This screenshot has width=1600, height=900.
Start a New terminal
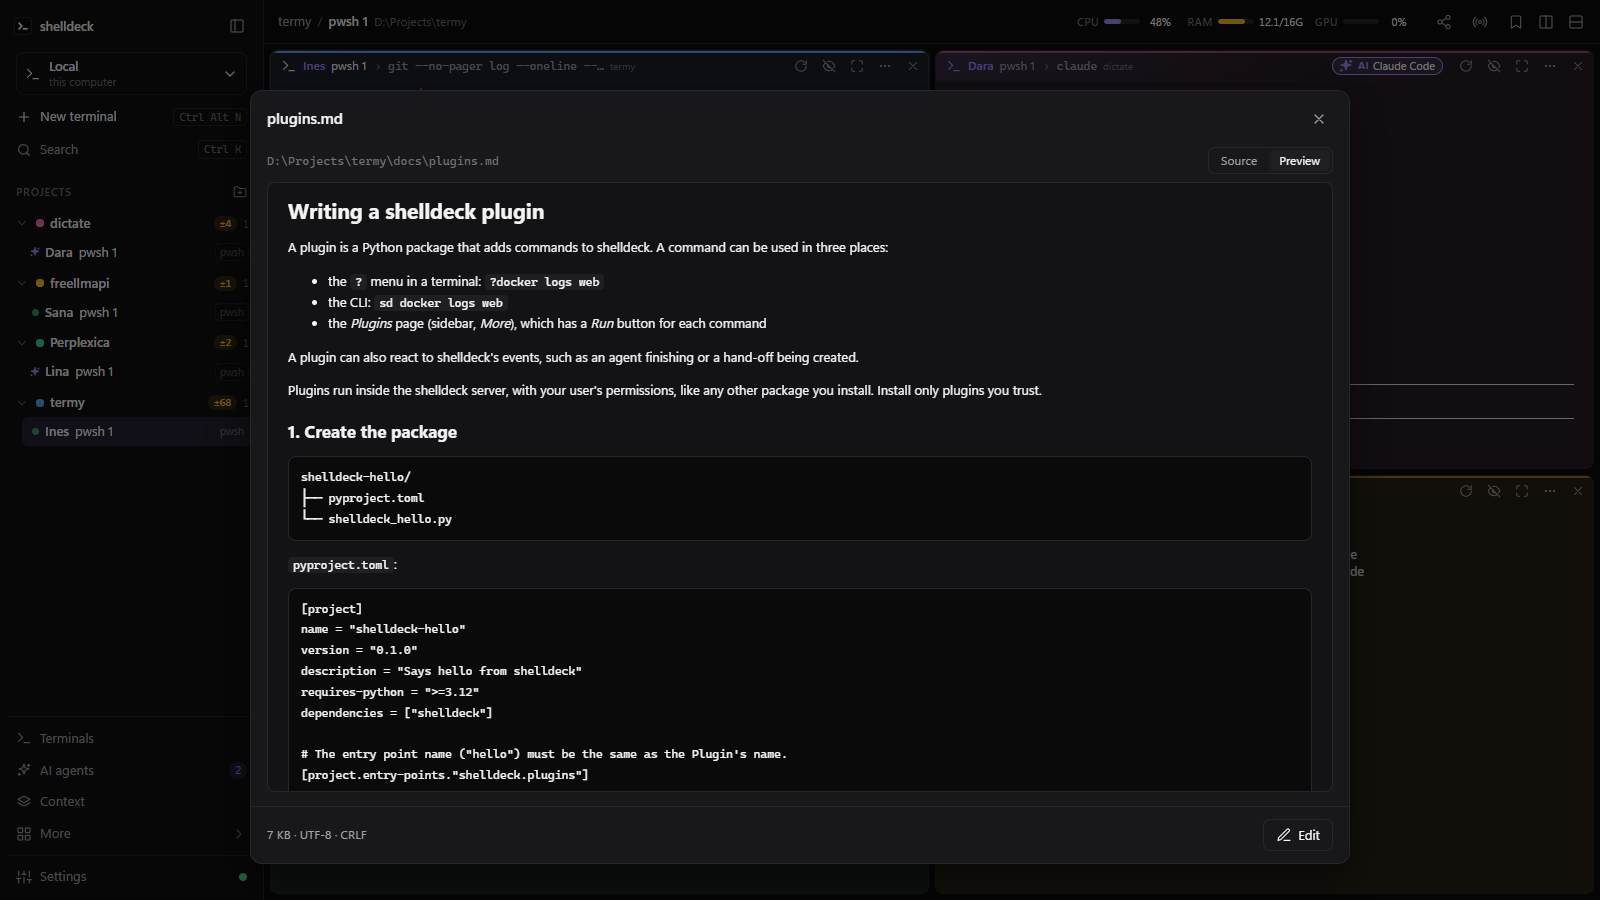(x=131, y=117)
